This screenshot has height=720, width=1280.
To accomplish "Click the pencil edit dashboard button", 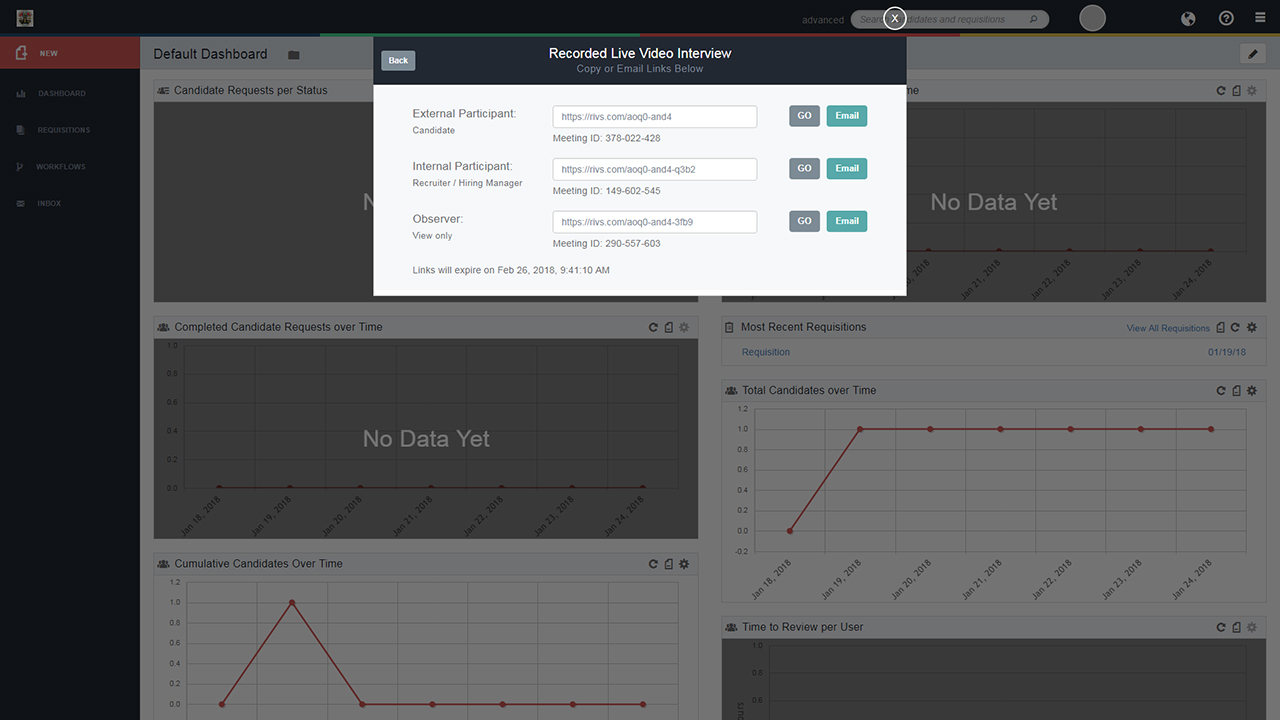I will (1251, 54).
